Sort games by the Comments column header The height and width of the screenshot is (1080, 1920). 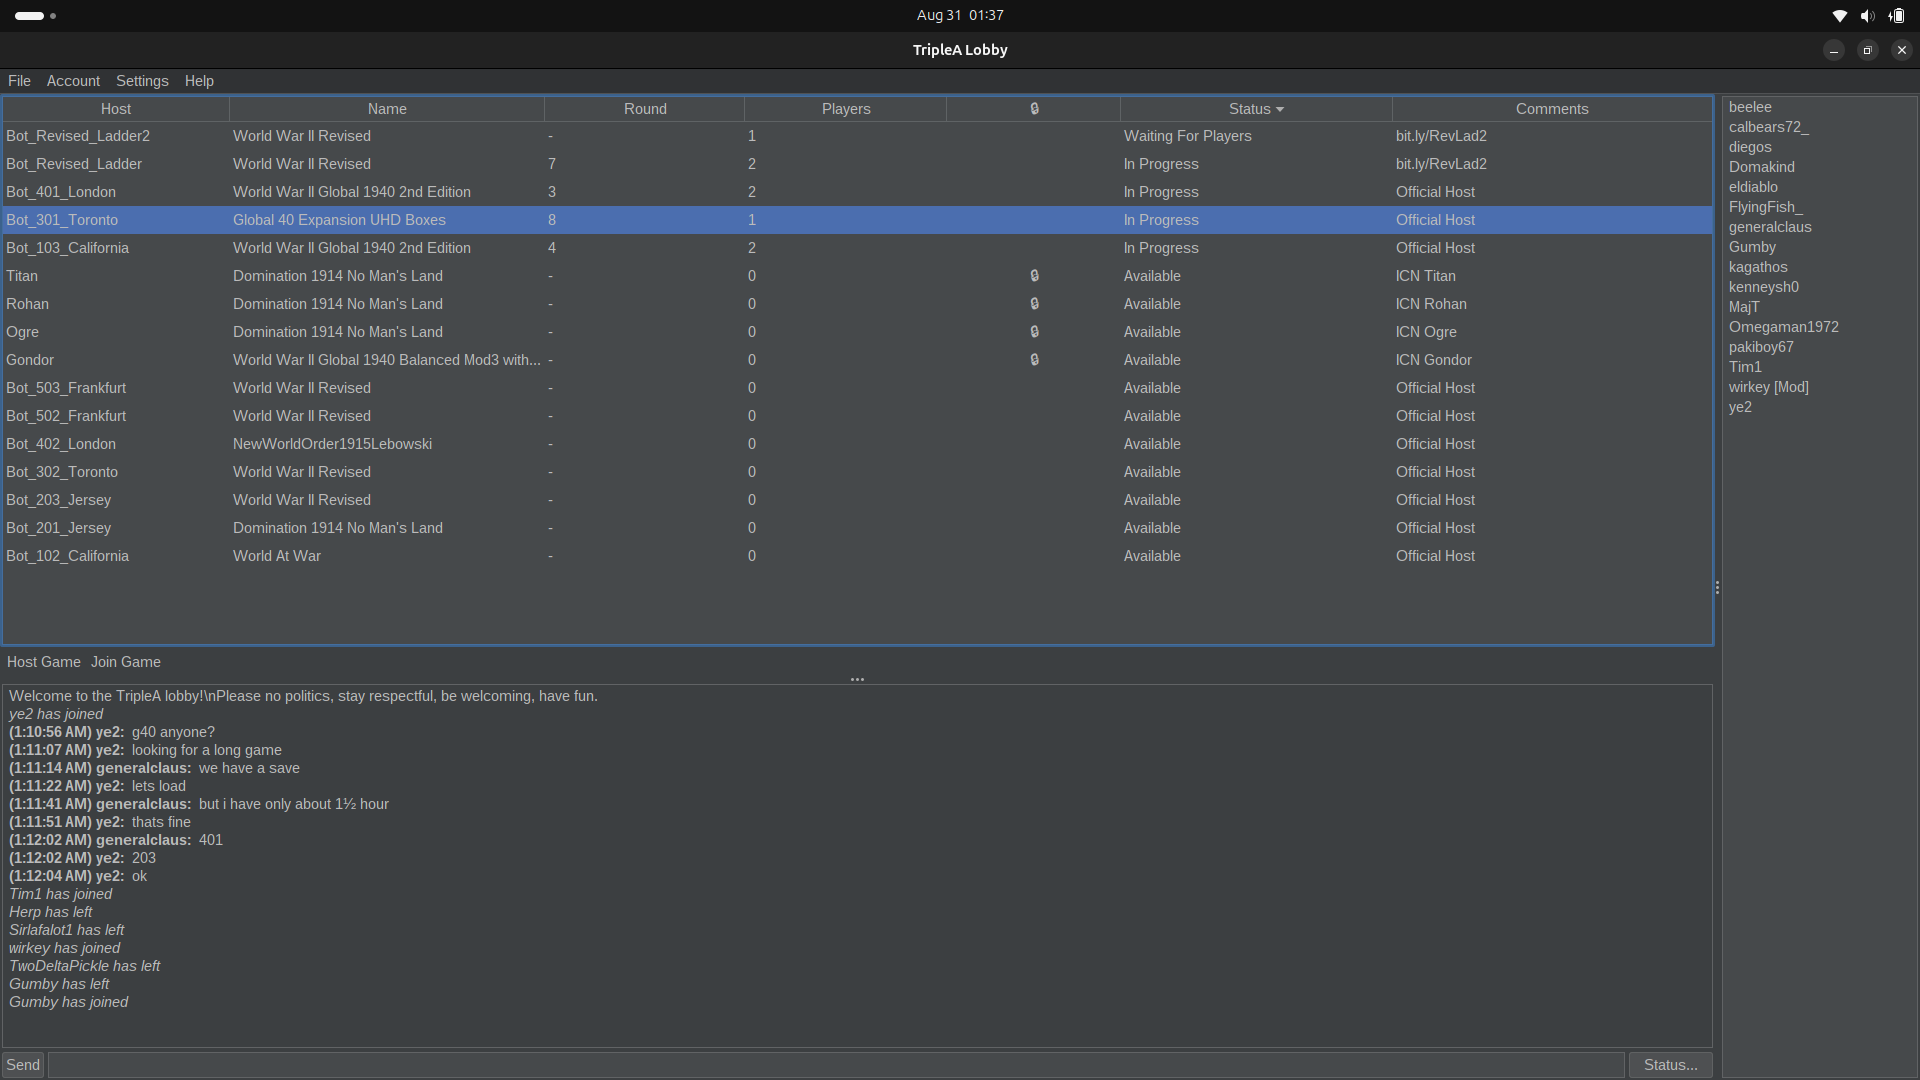[1552, 109]
